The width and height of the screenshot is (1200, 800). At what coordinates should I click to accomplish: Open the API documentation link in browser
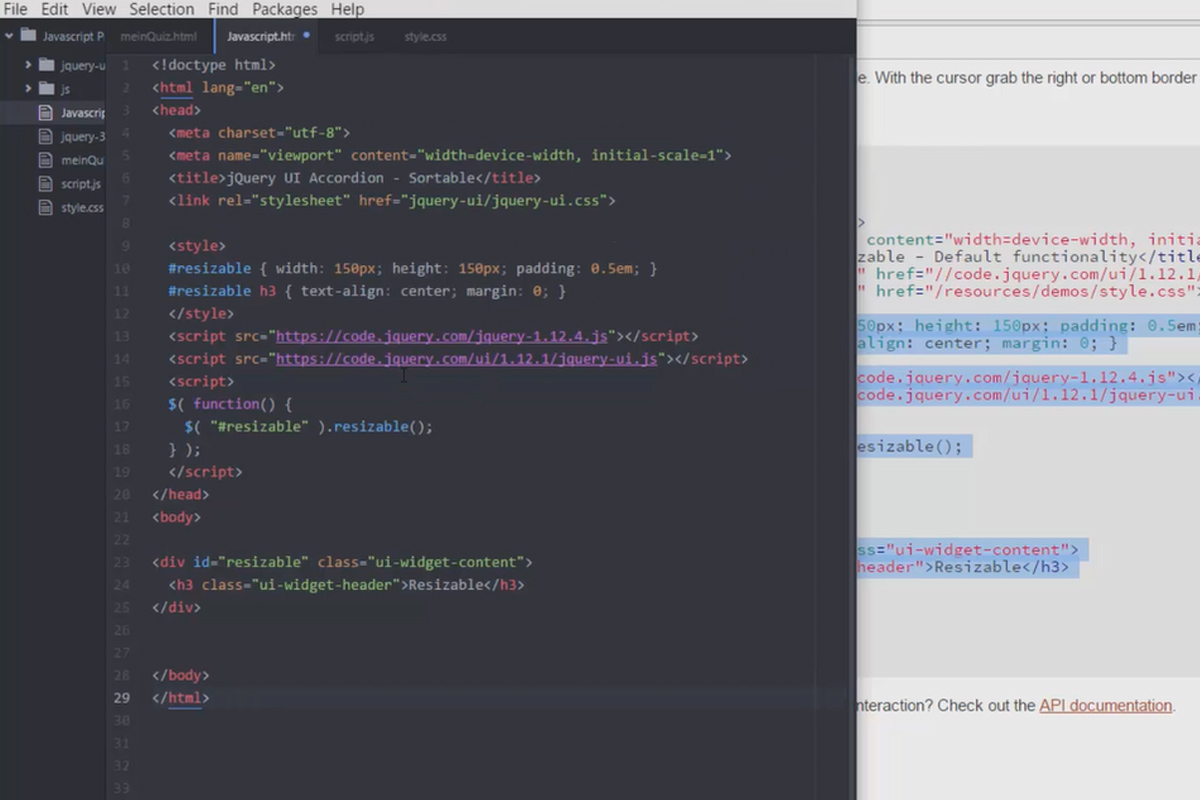[1105, 705]
